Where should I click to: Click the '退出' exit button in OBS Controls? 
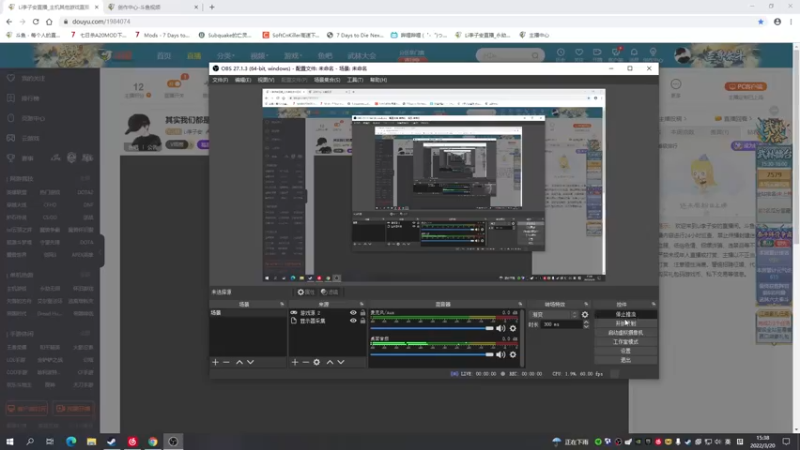click(626, 360)
